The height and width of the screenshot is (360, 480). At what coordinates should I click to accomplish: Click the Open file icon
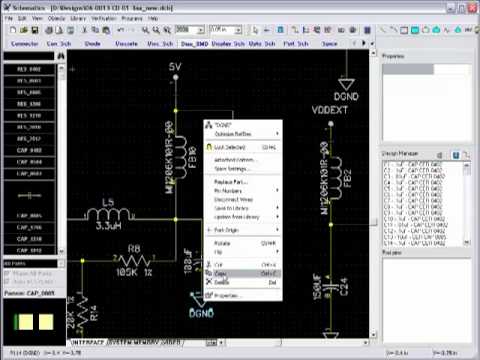coord(24,30)
